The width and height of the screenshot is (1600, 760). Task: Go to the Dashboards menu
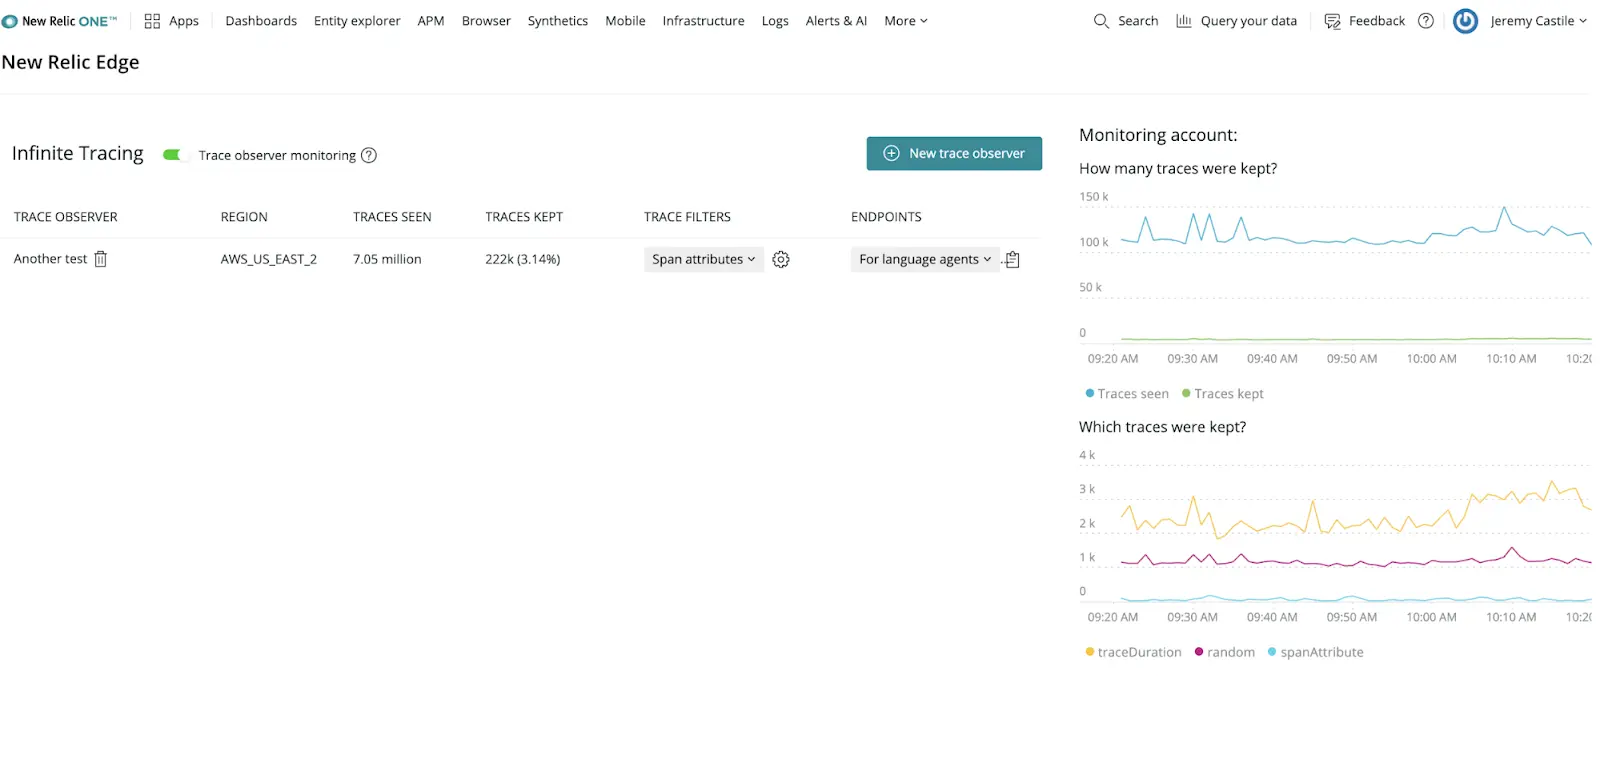pyautogui.click(x=261, y=21)
